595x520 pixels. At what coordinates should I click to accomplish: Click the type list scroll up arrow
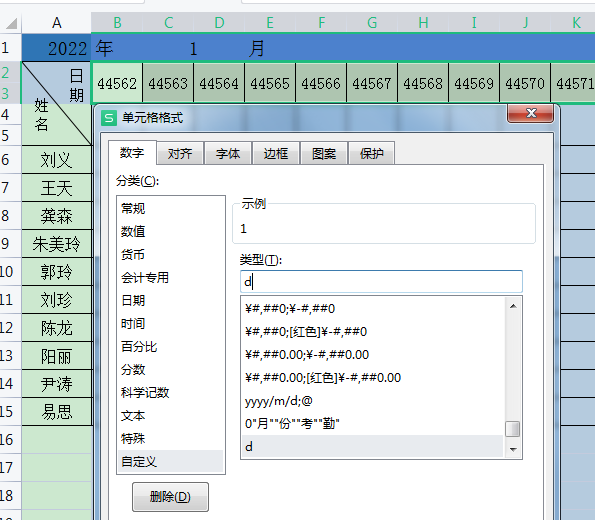coord(513,306)
